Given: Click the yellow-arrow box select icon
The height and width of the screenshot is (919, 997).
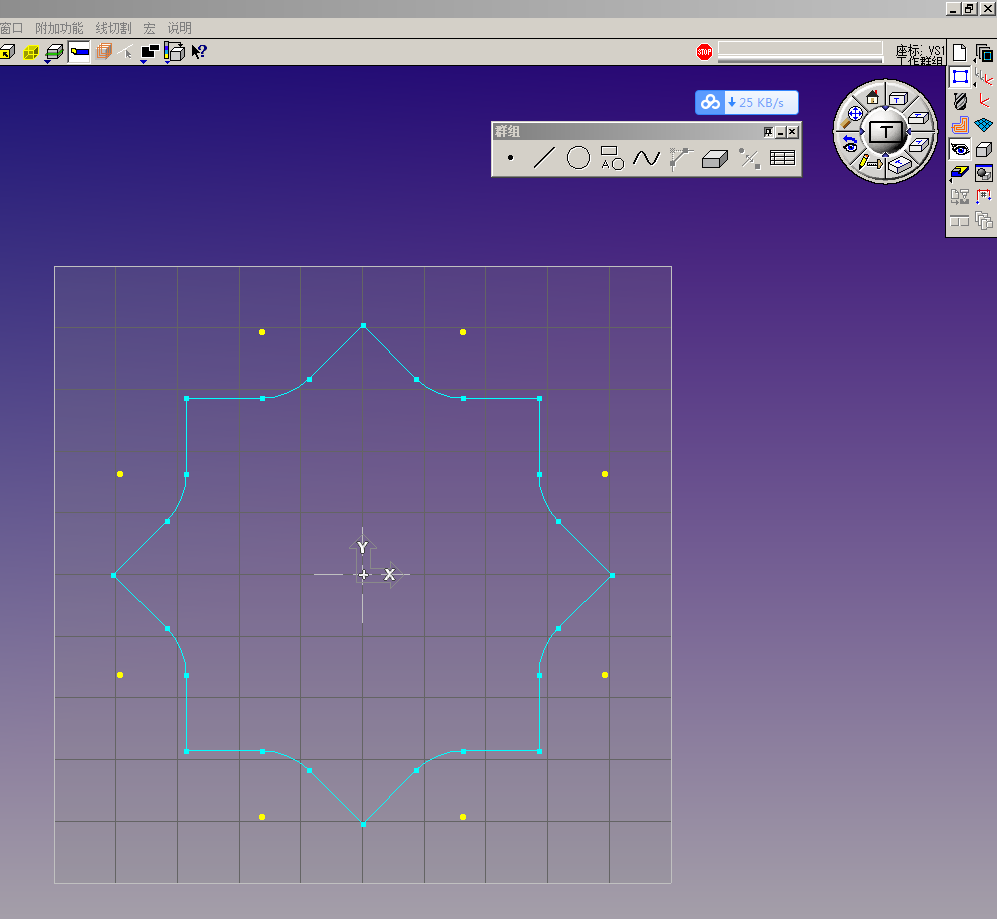Looking at the screenshot, I should pyautogui.click(x=8, y=52).
